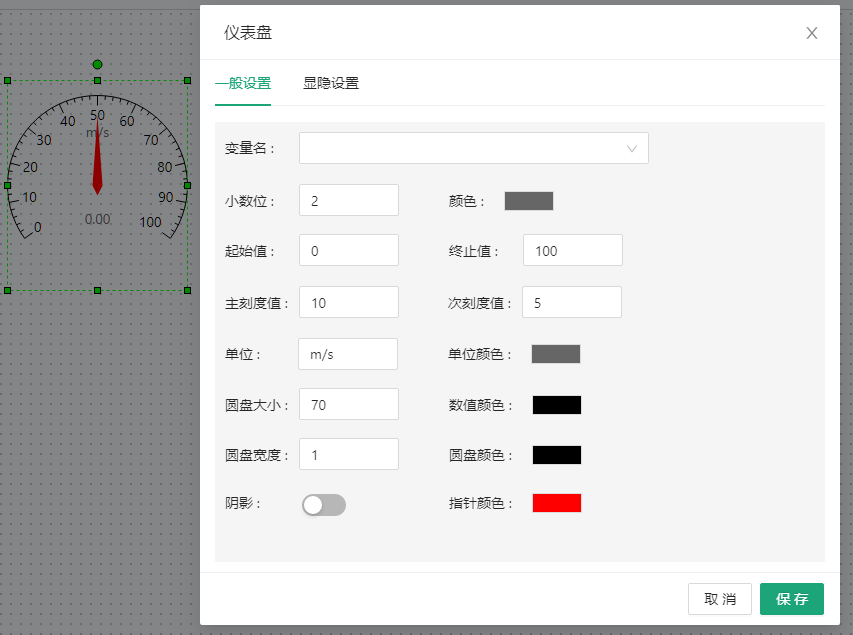Click the 取消 cancel button
Viewport: 853px width, 635px height.
click(720, 599)
